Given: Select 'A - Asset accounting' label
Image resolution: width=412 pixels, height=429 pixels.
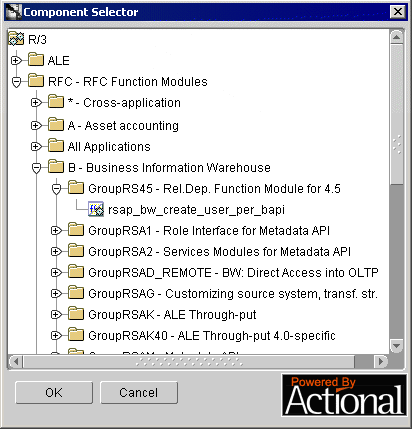Looking at the screenshot, I should click(123, 126).
